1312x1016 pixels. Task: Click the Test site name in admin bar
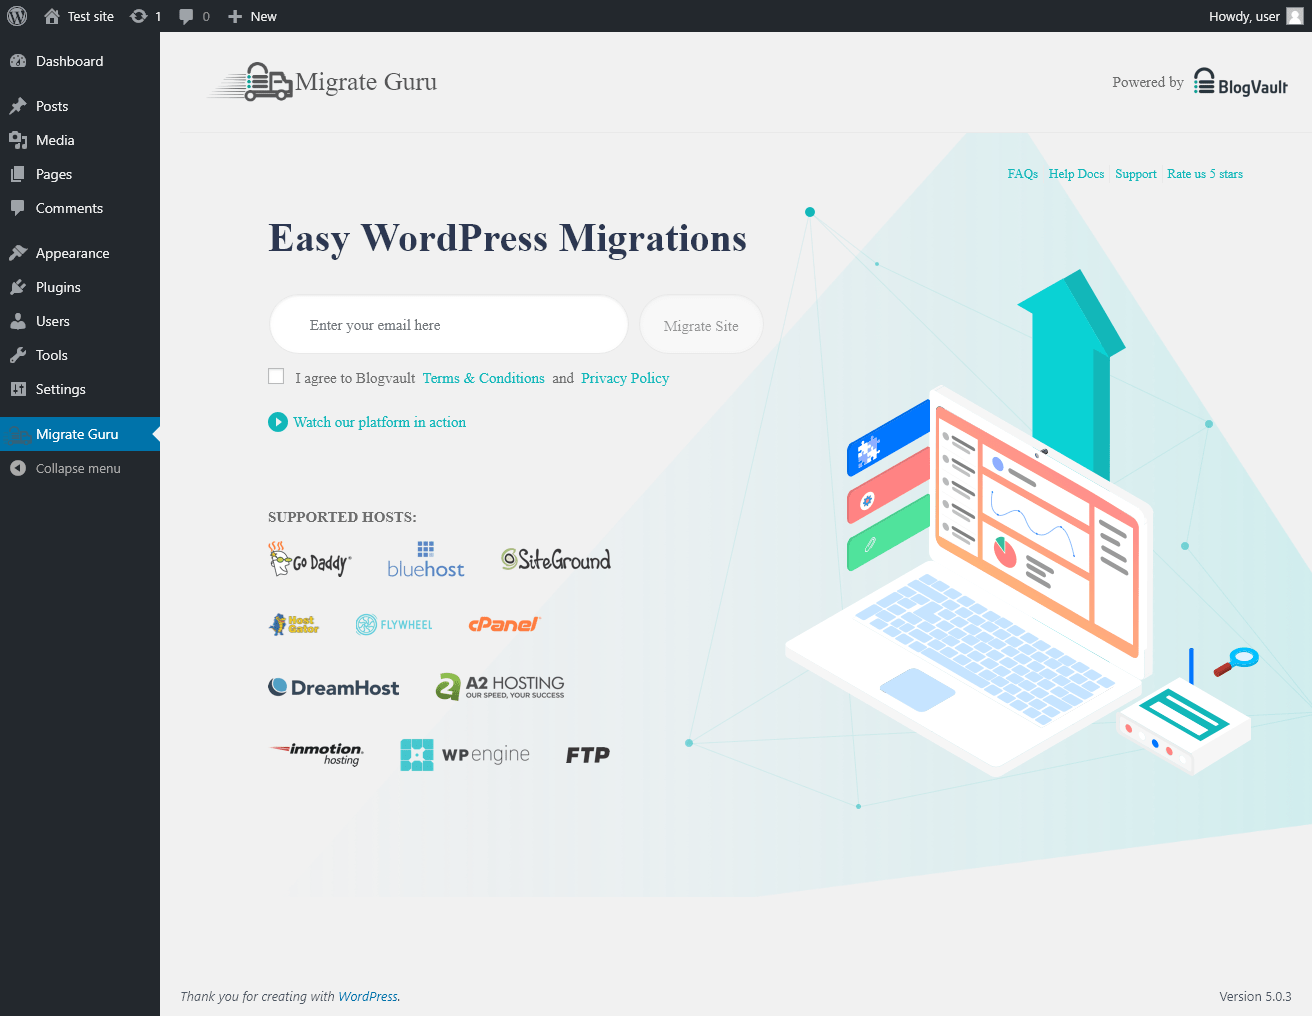91,16
